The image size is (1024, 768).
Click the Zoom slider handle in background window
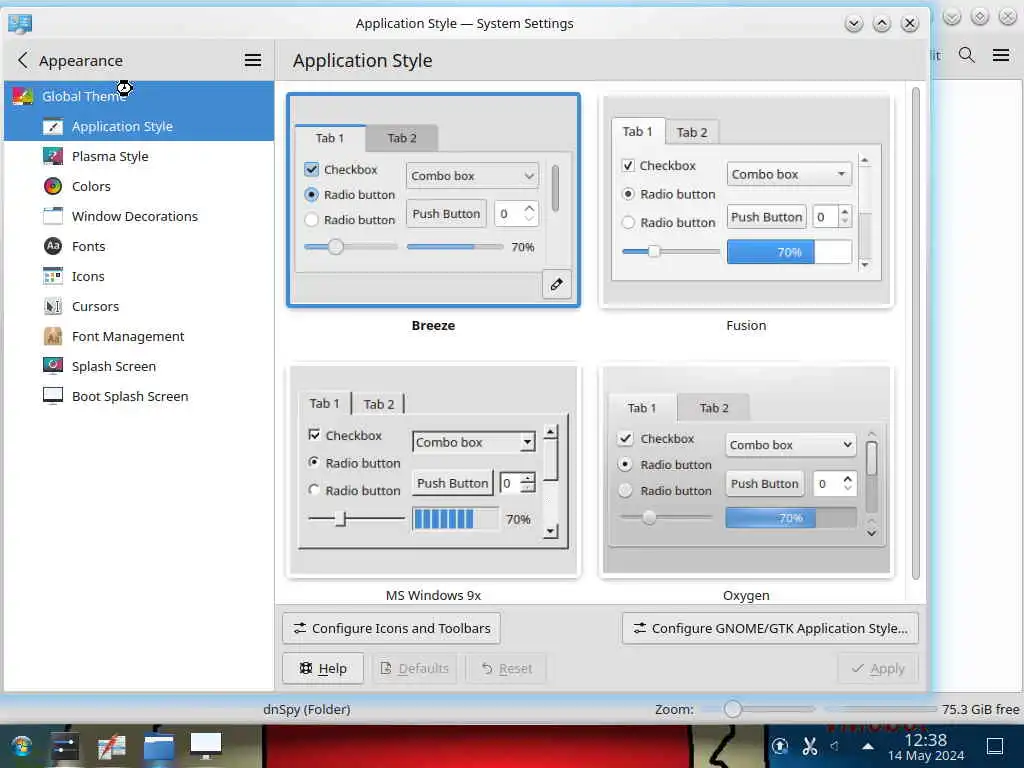click(x=733, y=709)
